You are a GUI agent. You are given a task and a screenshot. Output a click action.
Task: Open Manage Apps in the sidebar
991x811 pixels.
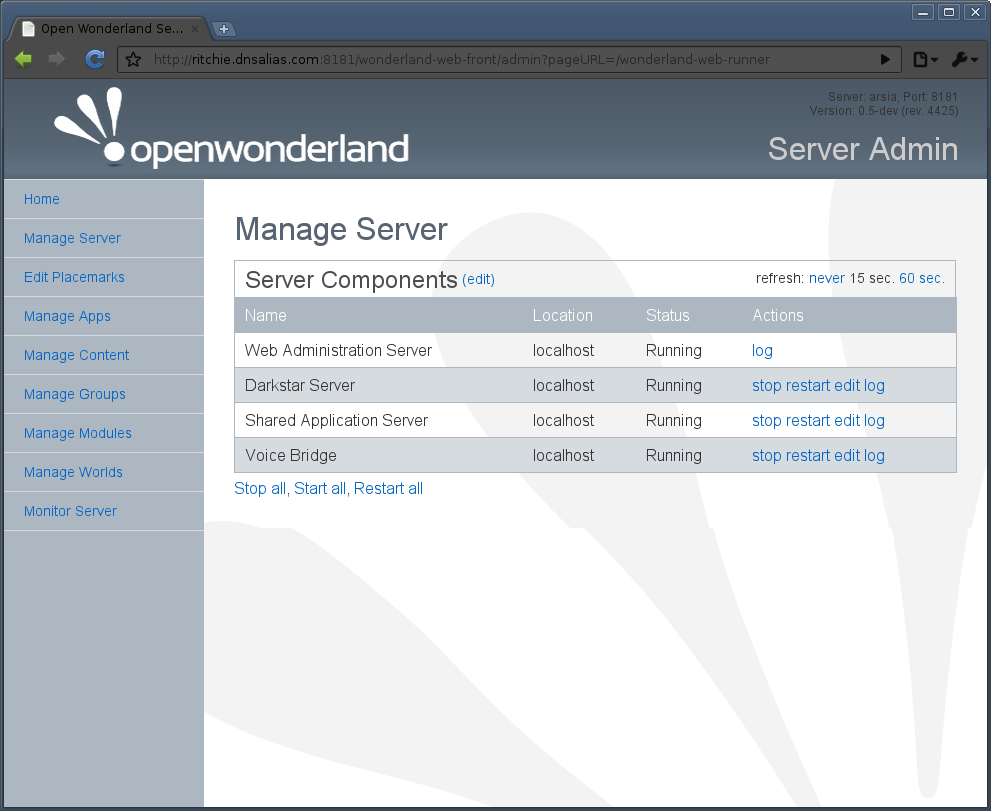coord(67,316)
